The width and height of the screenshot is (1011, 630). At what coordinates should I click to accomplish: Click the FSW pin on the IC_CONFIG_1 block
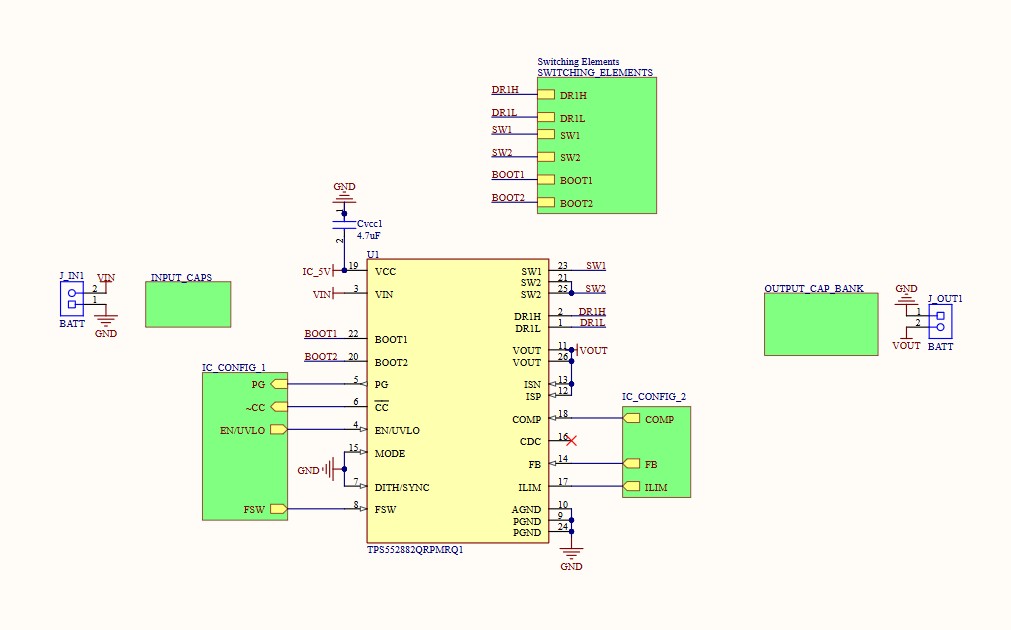[277, 509]
